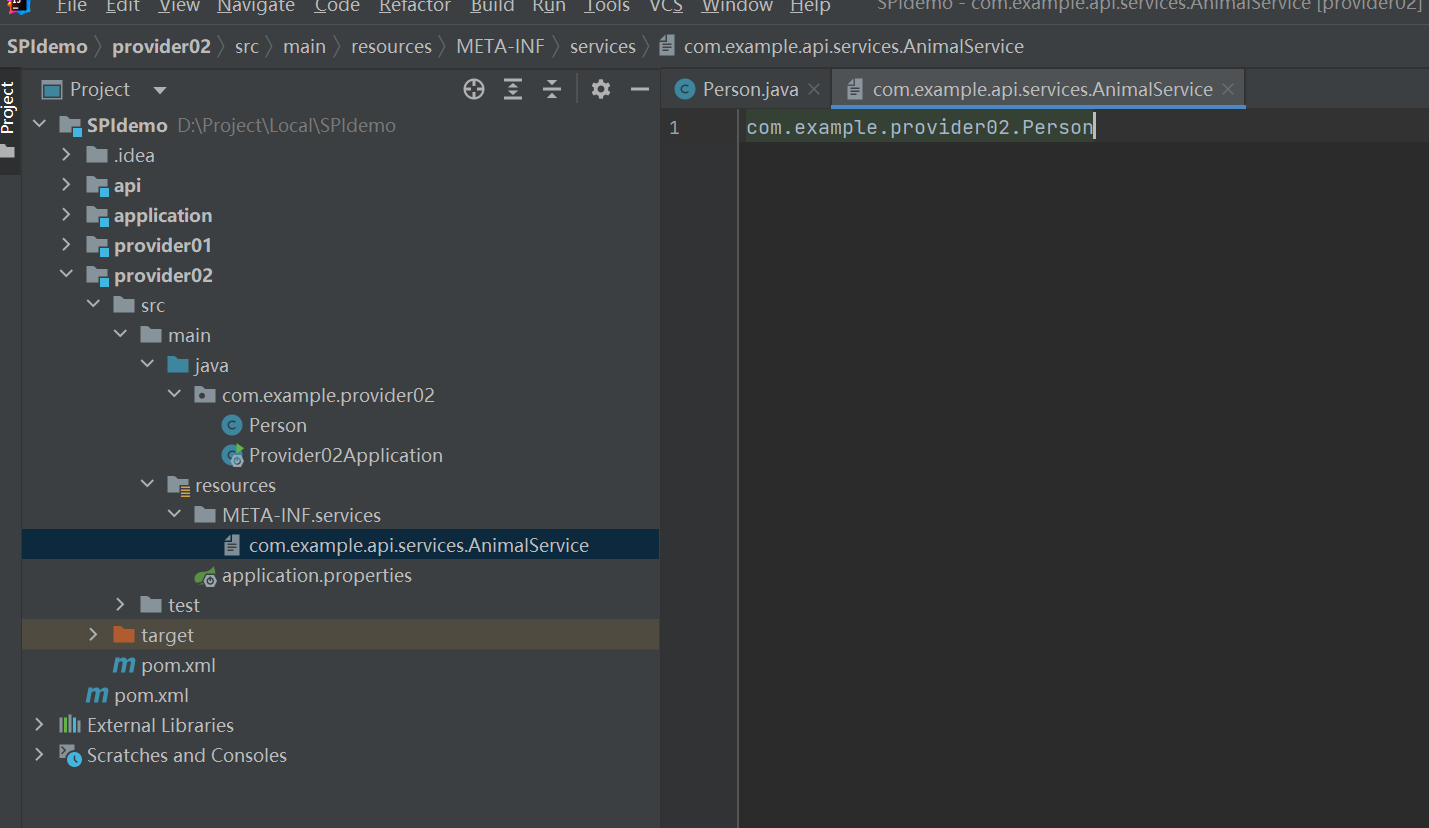Click the resources folder icon
This screenshot has height=828, width=1429.
tap(178, 485)
